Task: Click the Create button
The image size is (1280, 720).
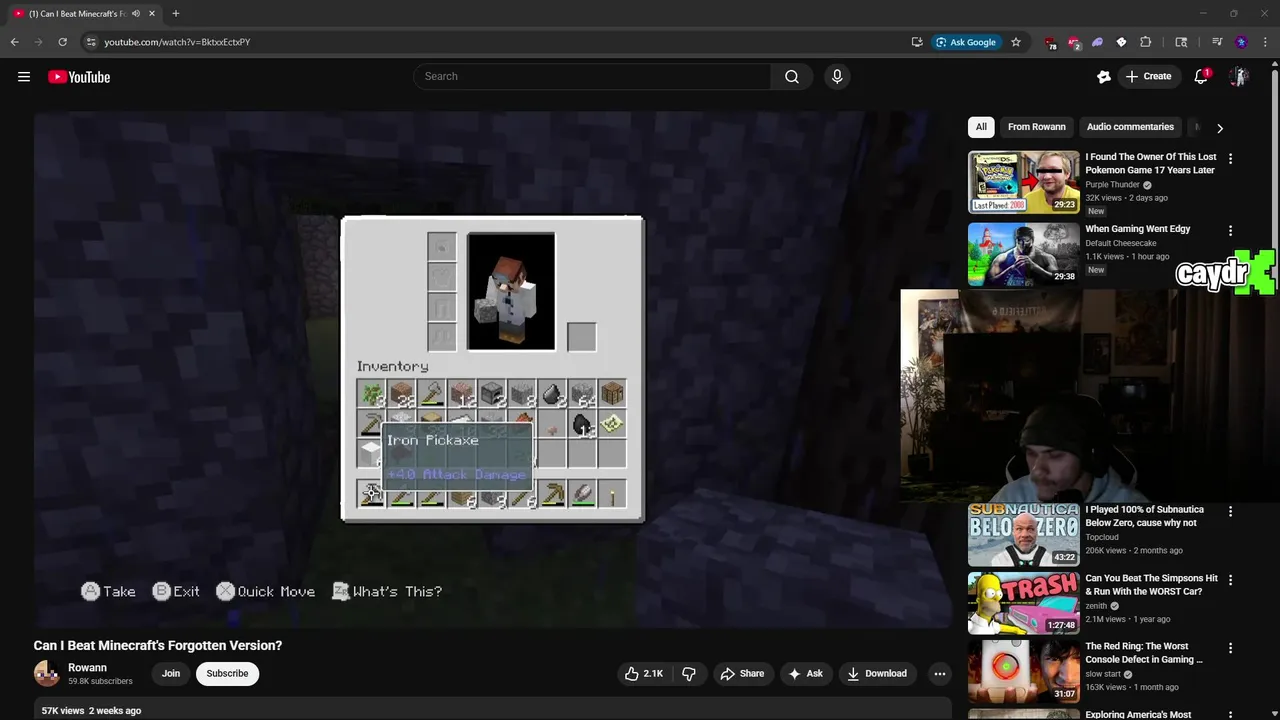Action: coord(1148,77)
